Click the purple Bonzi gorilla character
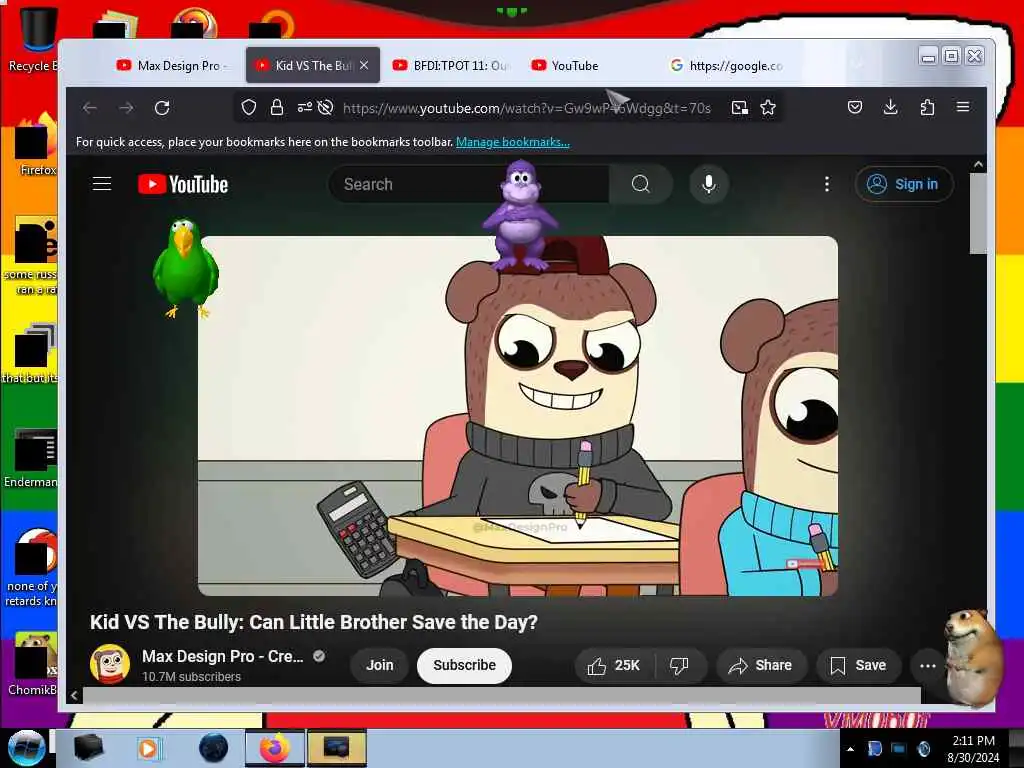The height and width of the screenshot is (768, 1024). point(519,216)
